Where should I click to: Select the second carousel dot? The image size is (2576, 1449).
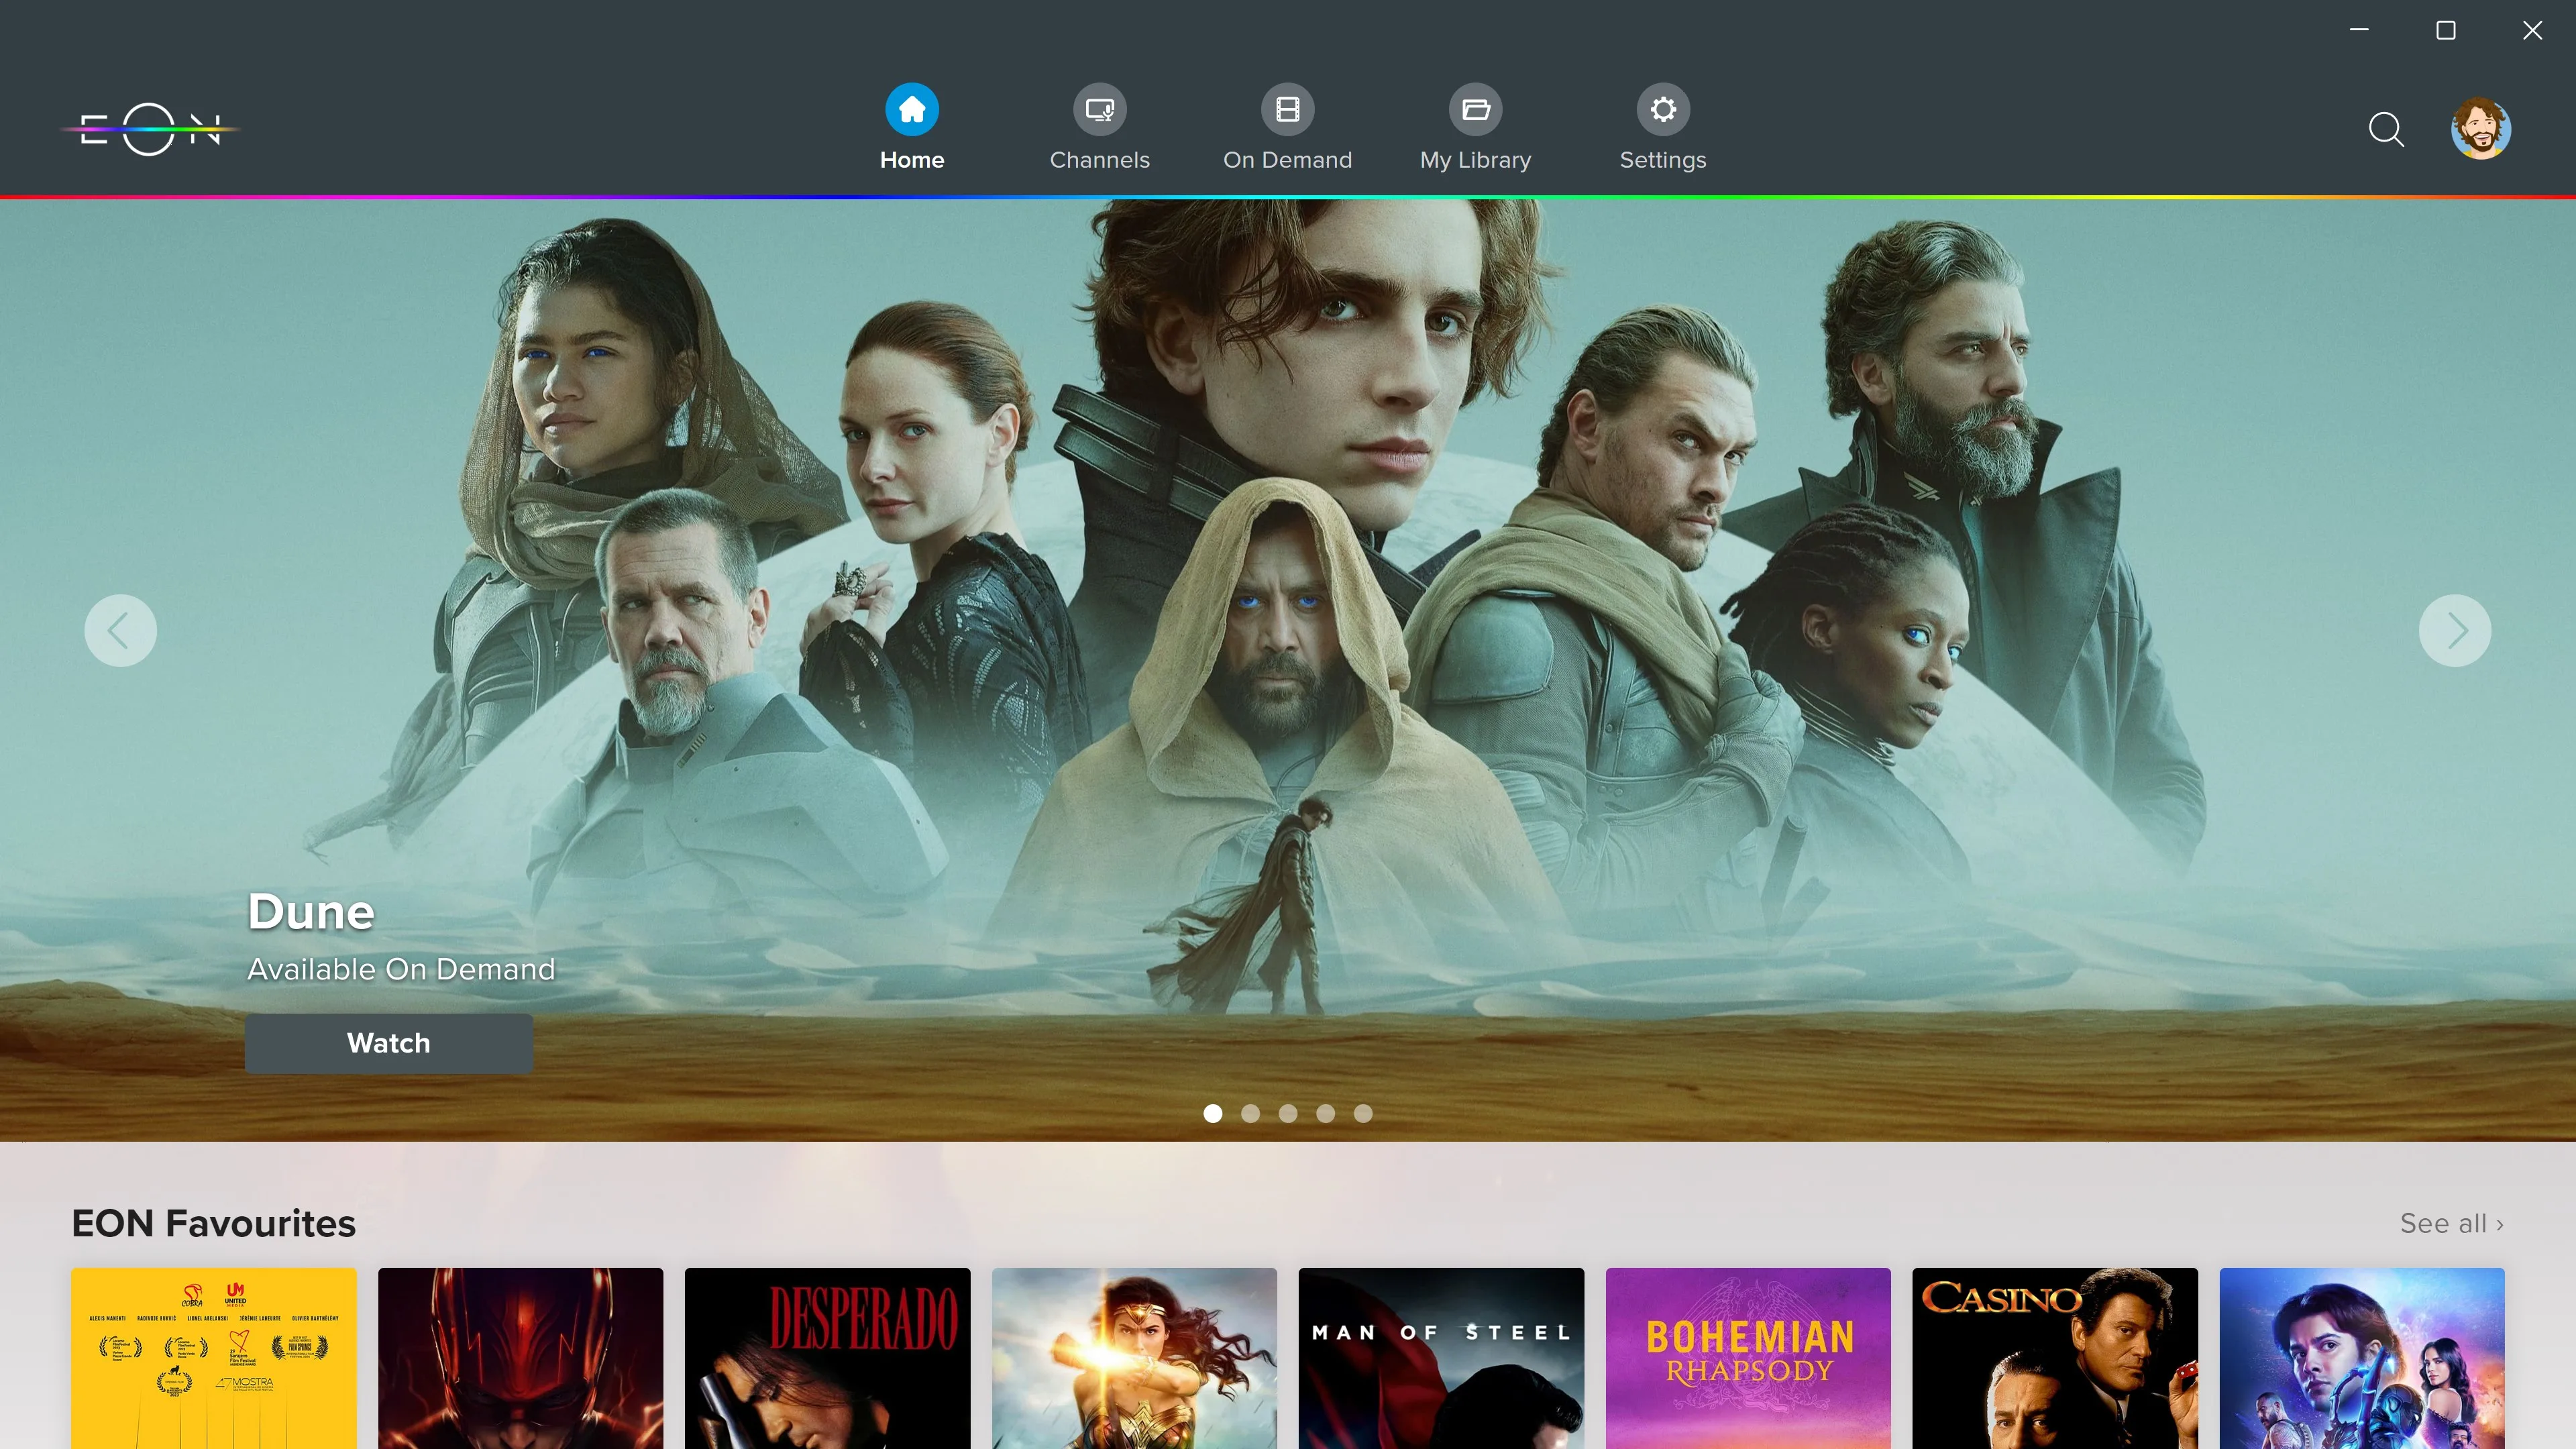click(x=1250, y=1113)
